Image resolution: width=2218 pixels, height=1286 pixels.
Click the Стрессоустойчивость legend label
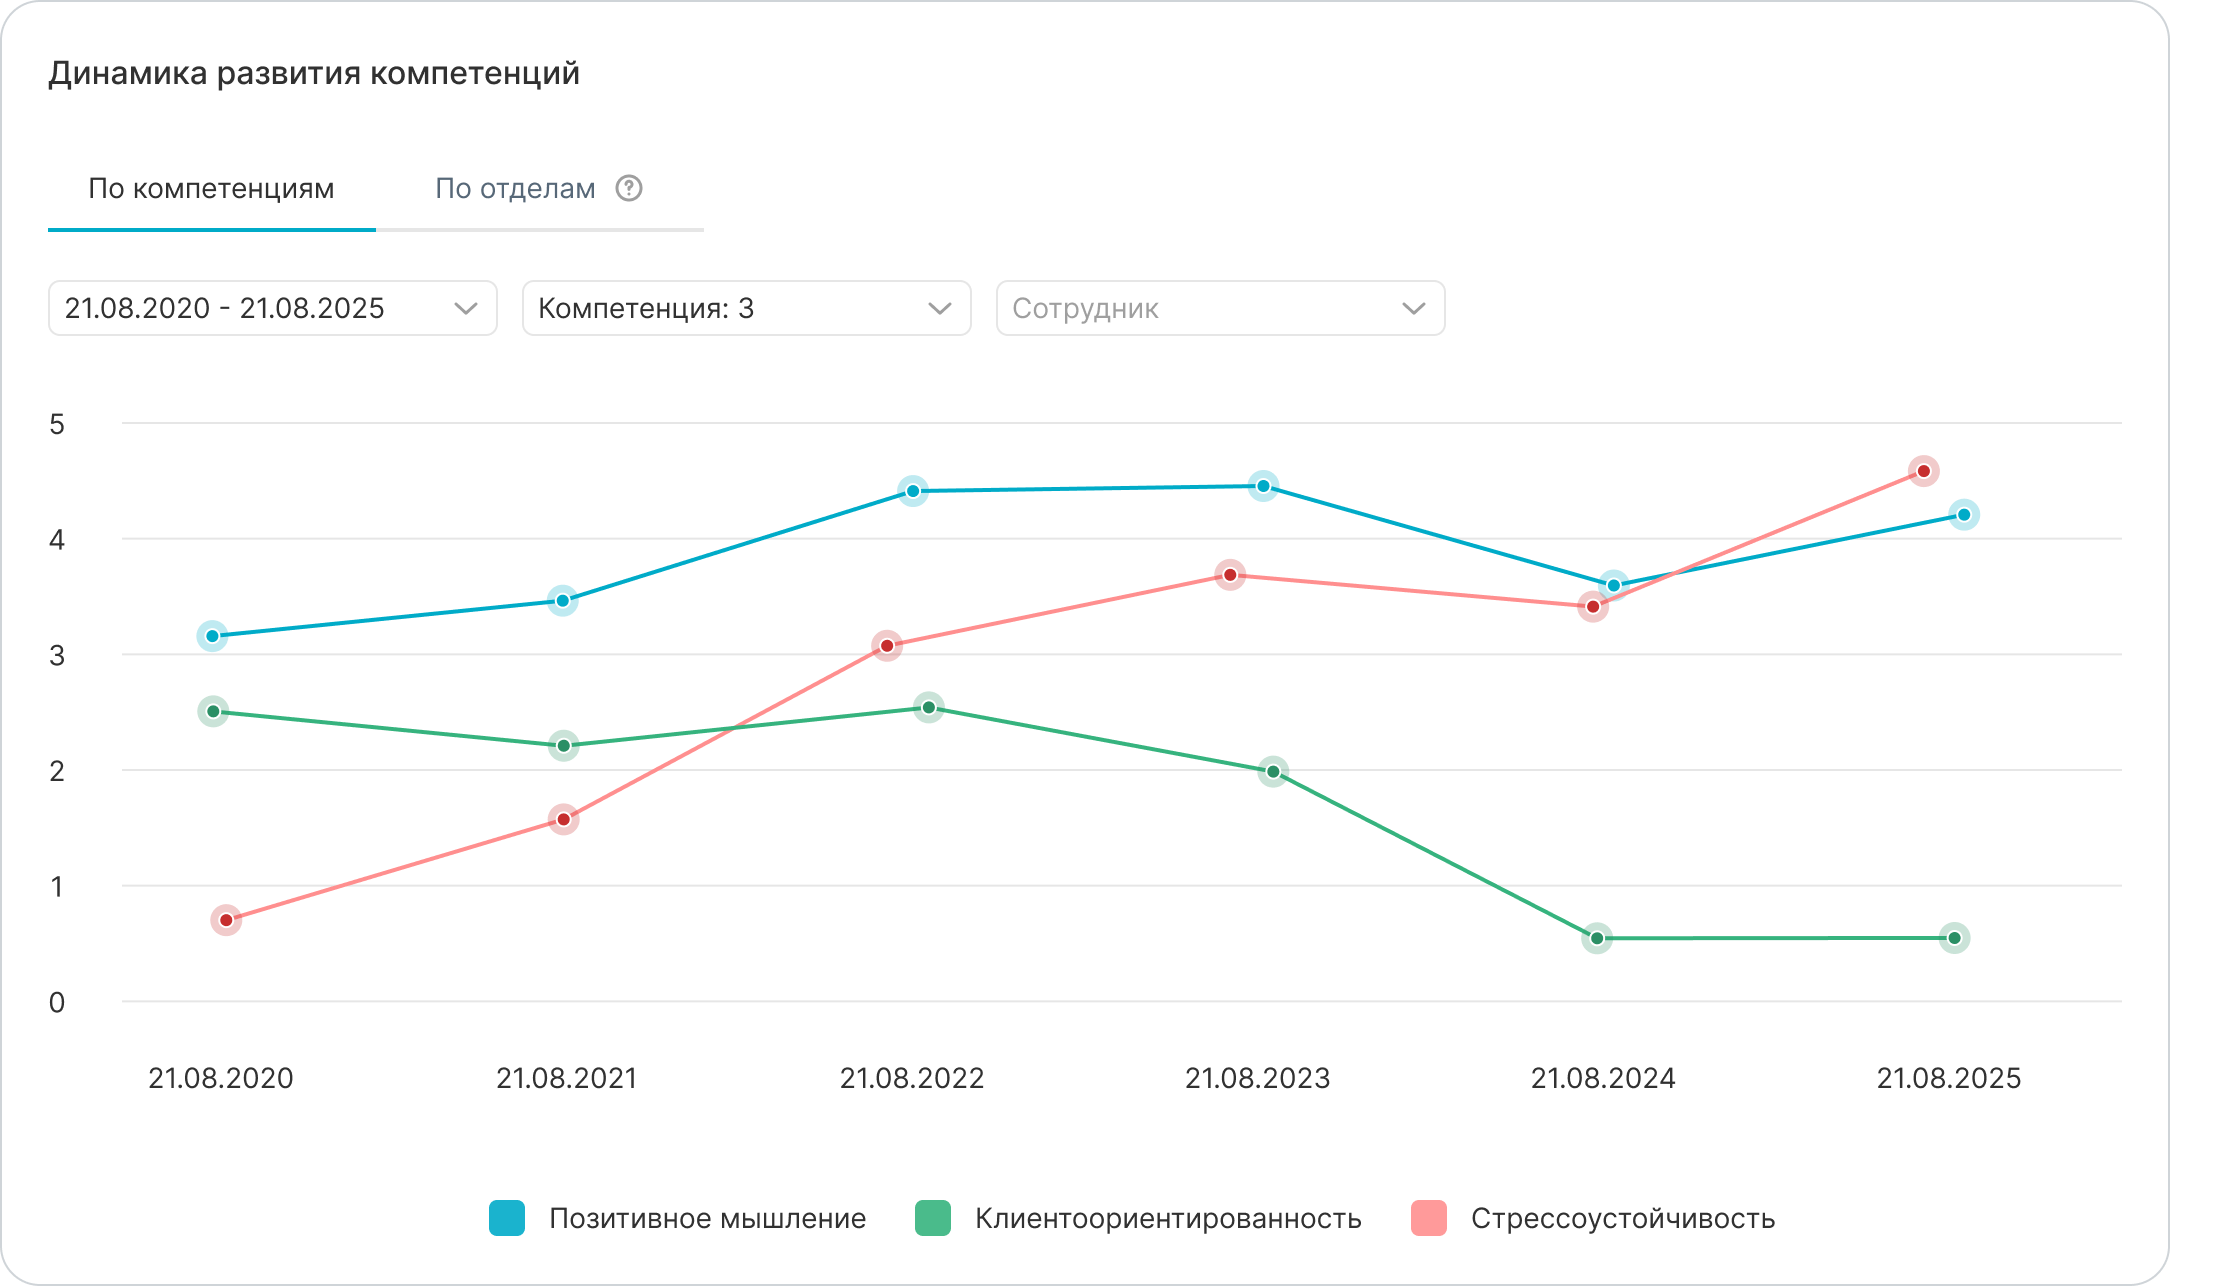coord(1623,1218)
